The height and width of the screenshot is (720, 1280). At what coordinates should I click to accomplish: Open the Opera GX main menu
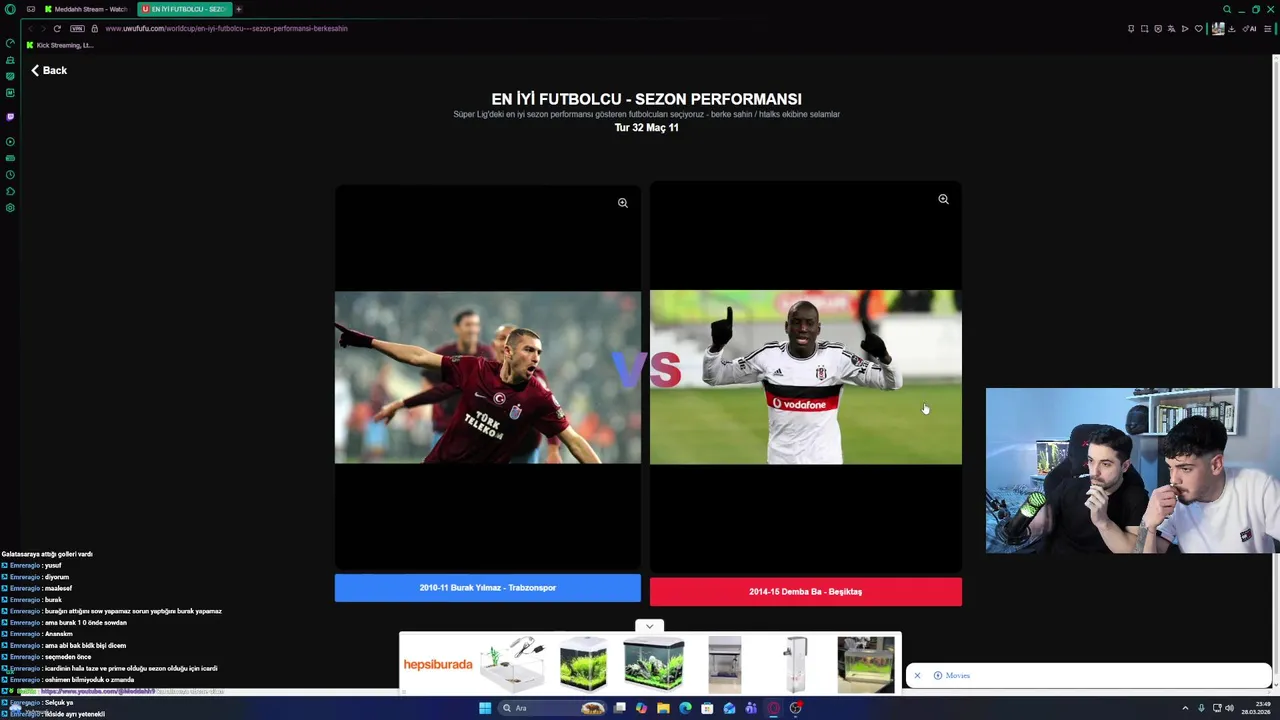point(10,9)
